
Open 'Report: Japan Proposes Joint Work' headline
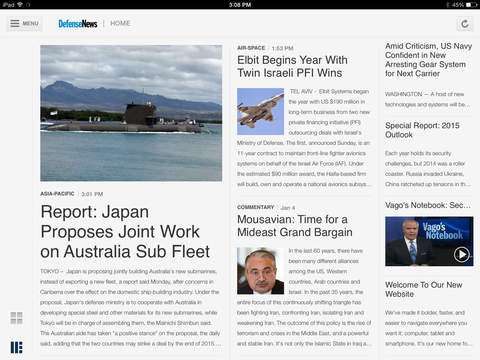coord(125,232)
